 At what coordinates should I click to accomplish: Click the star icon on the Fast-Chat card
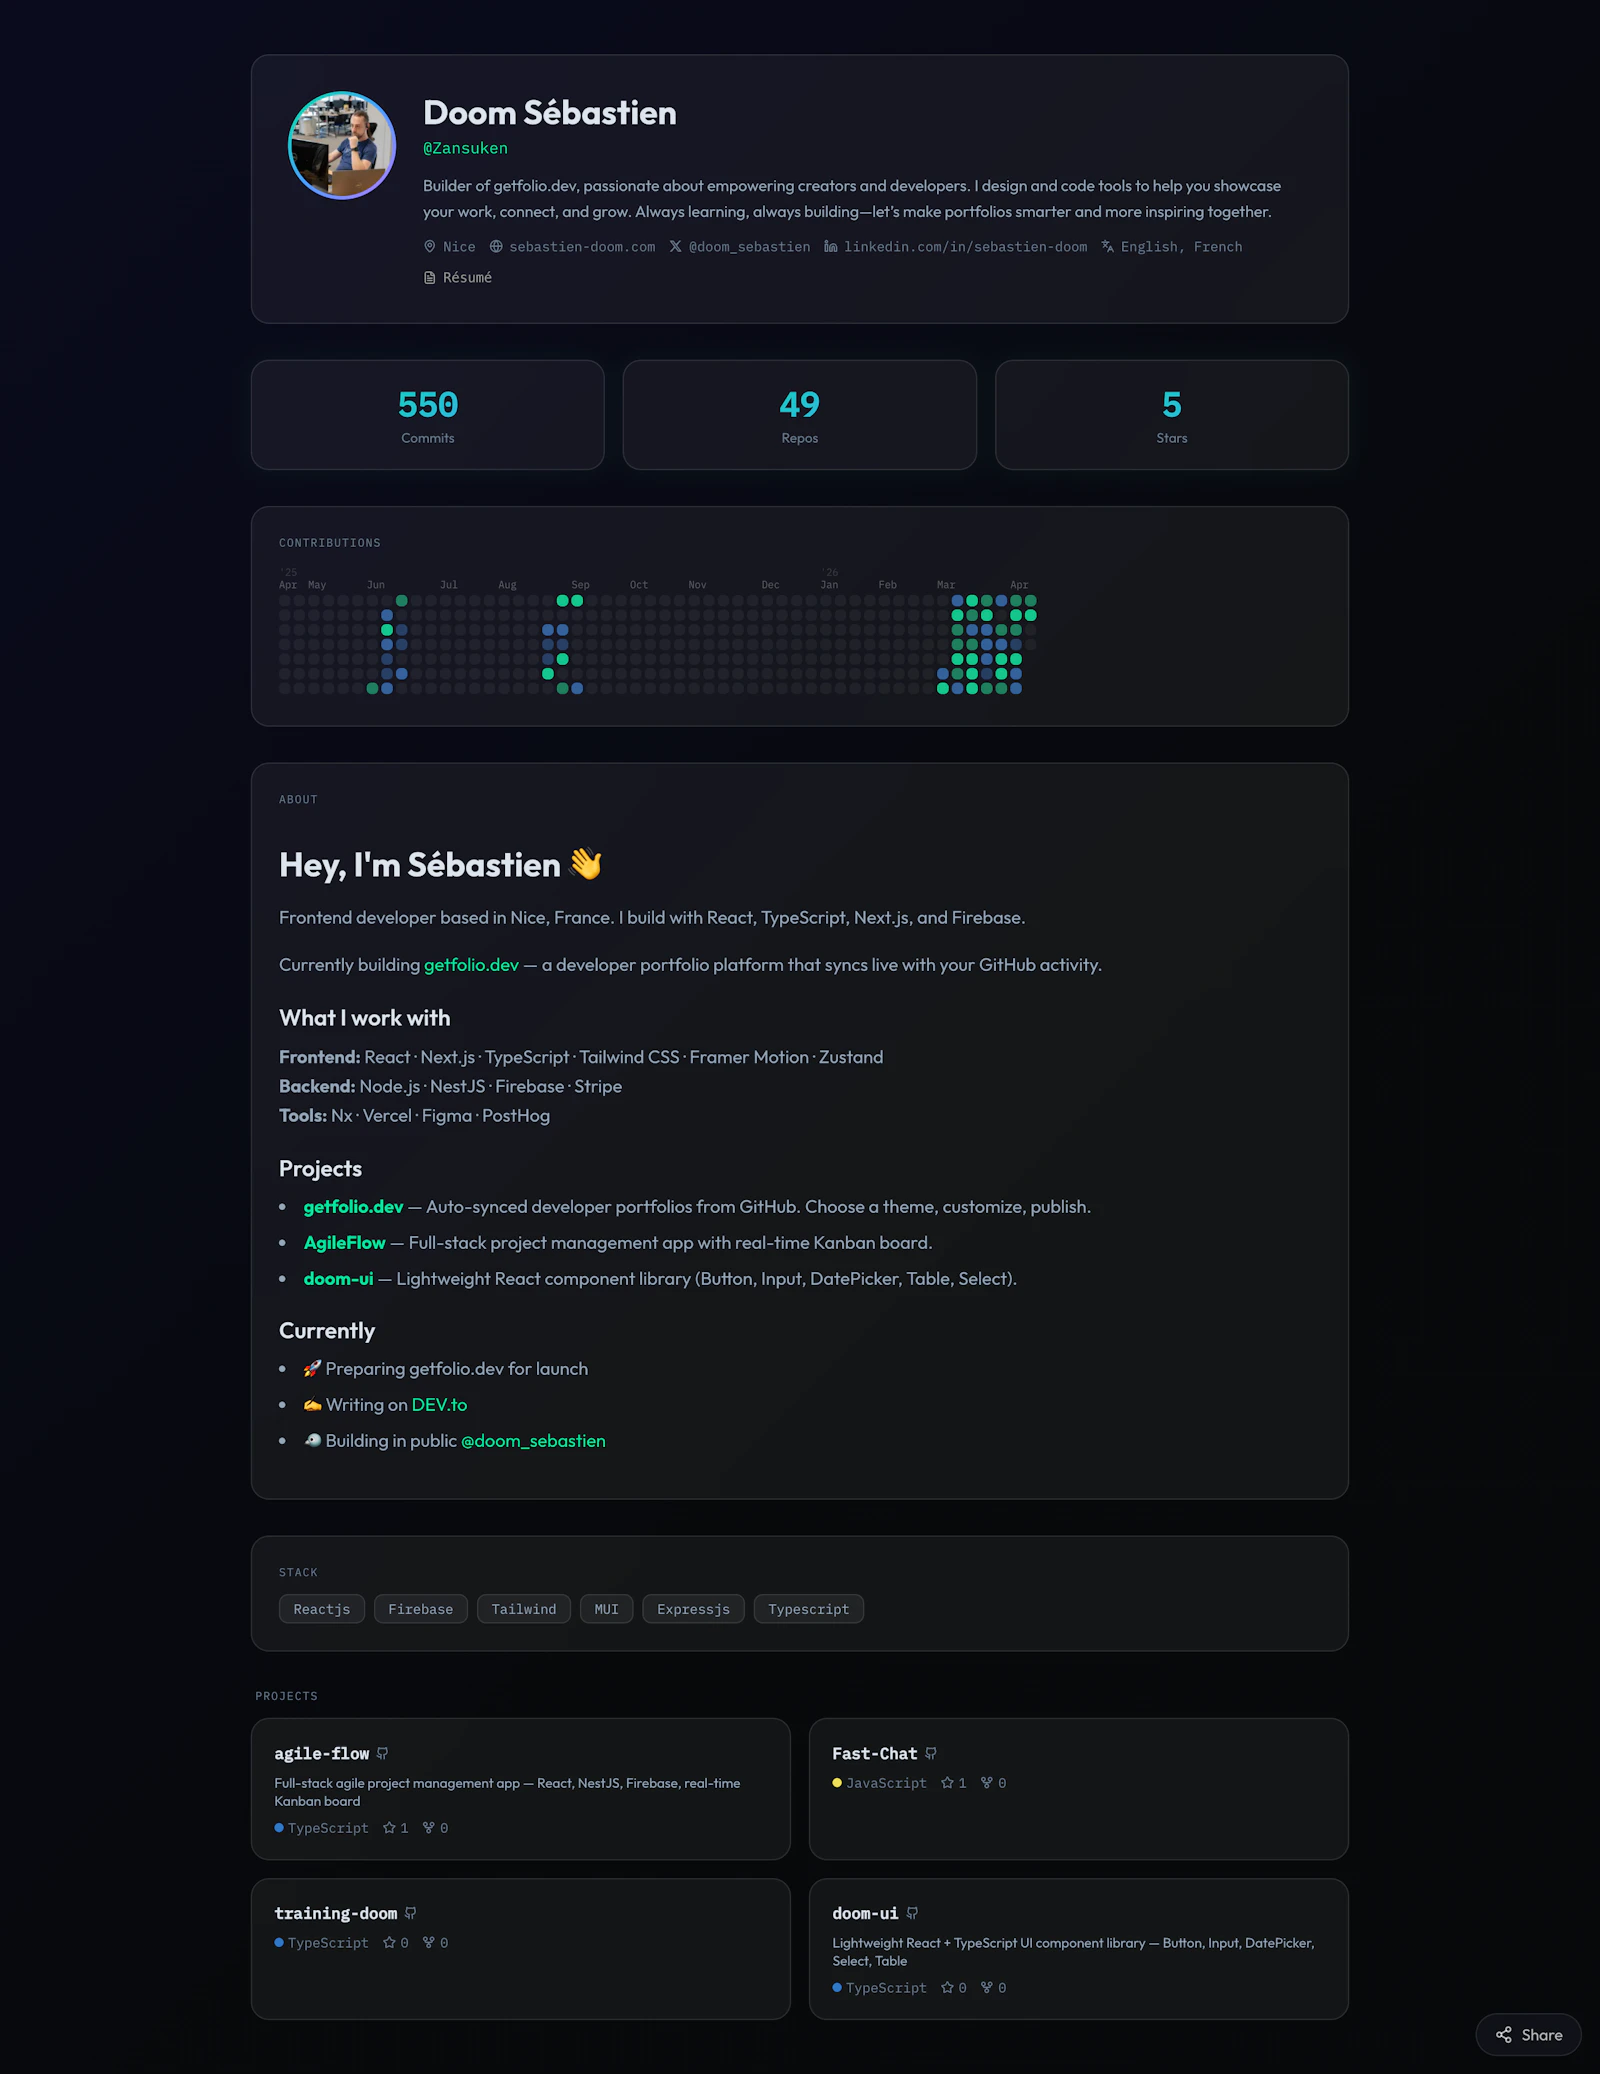948,1783
